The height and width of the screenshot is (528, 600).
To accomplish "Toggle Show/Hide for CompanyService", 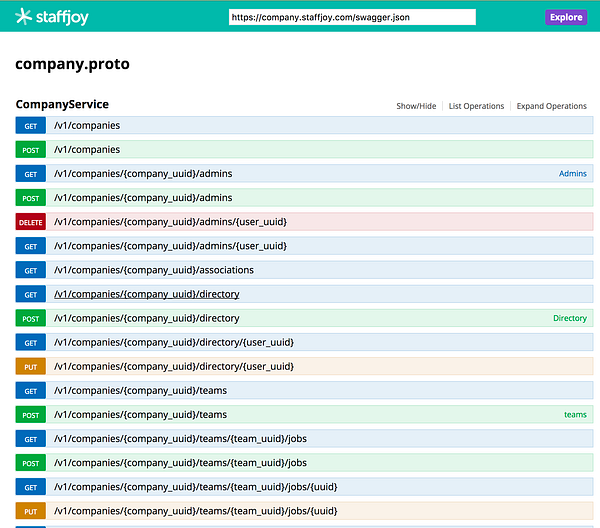I will coord(416,106).
